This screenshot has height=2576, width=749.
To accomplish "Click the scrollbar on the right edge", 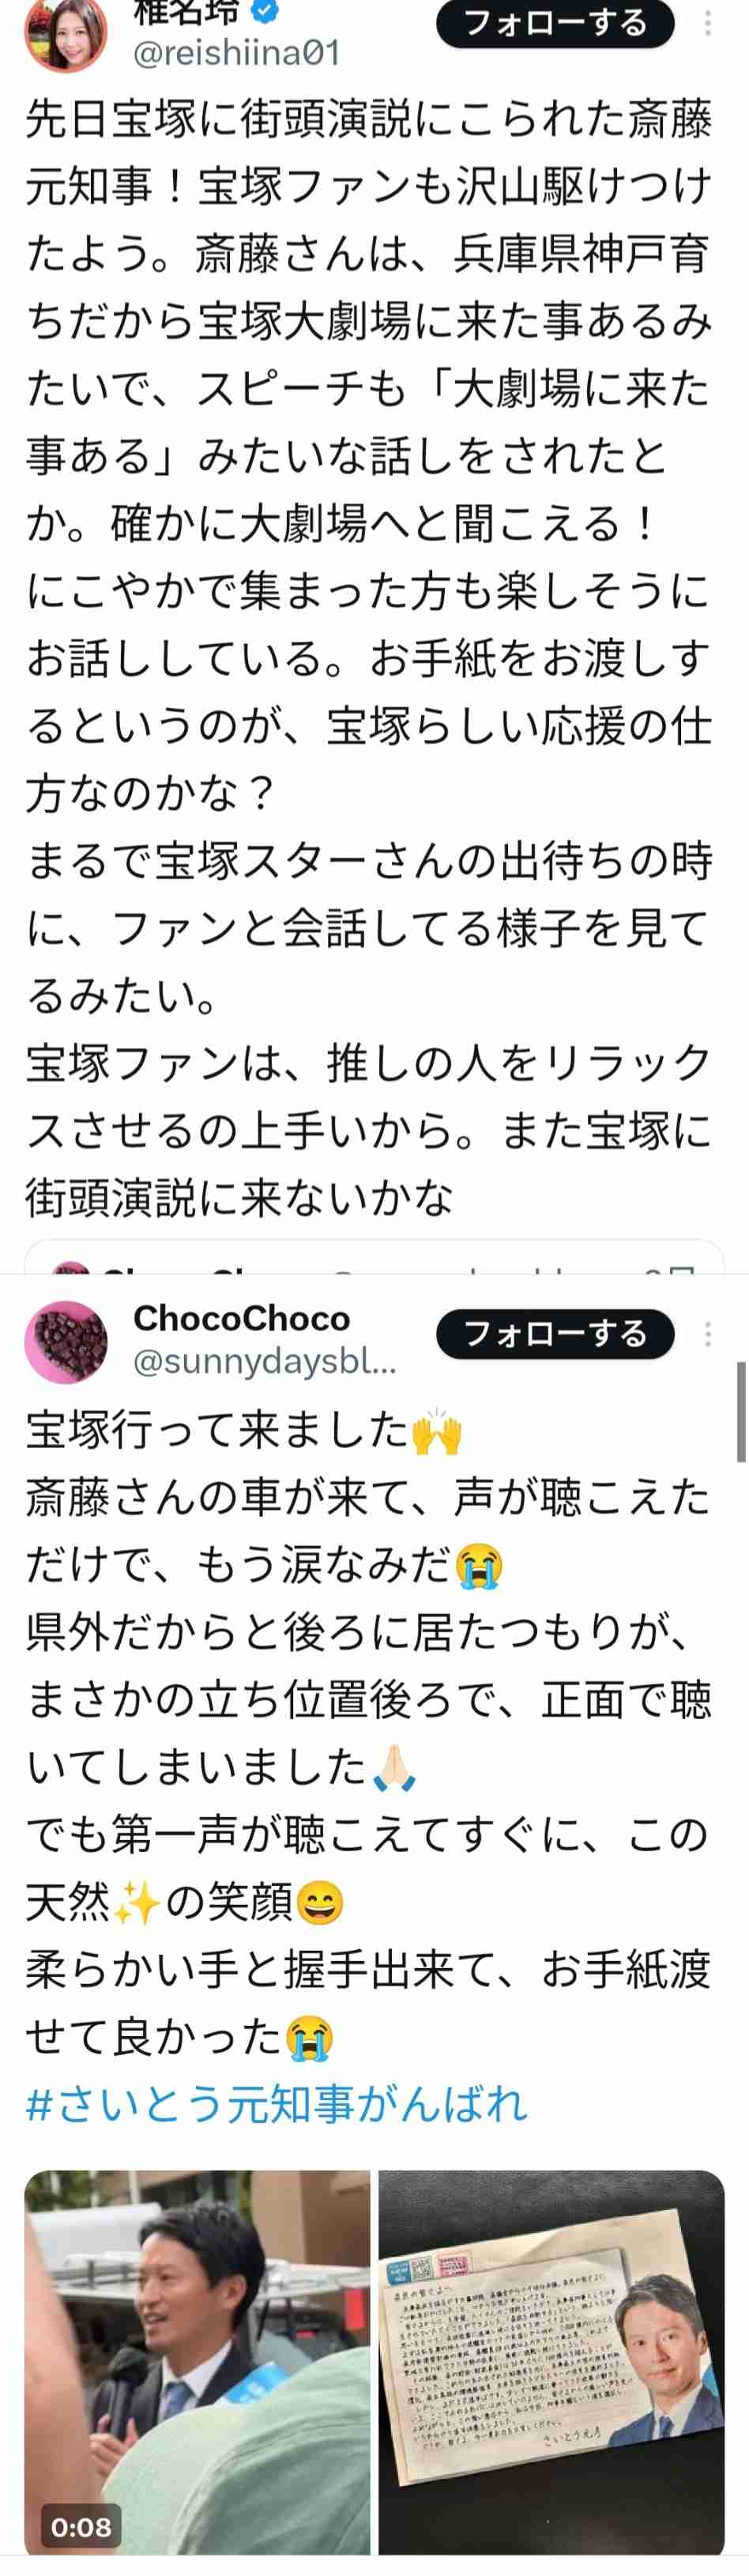I will 741,1411.
